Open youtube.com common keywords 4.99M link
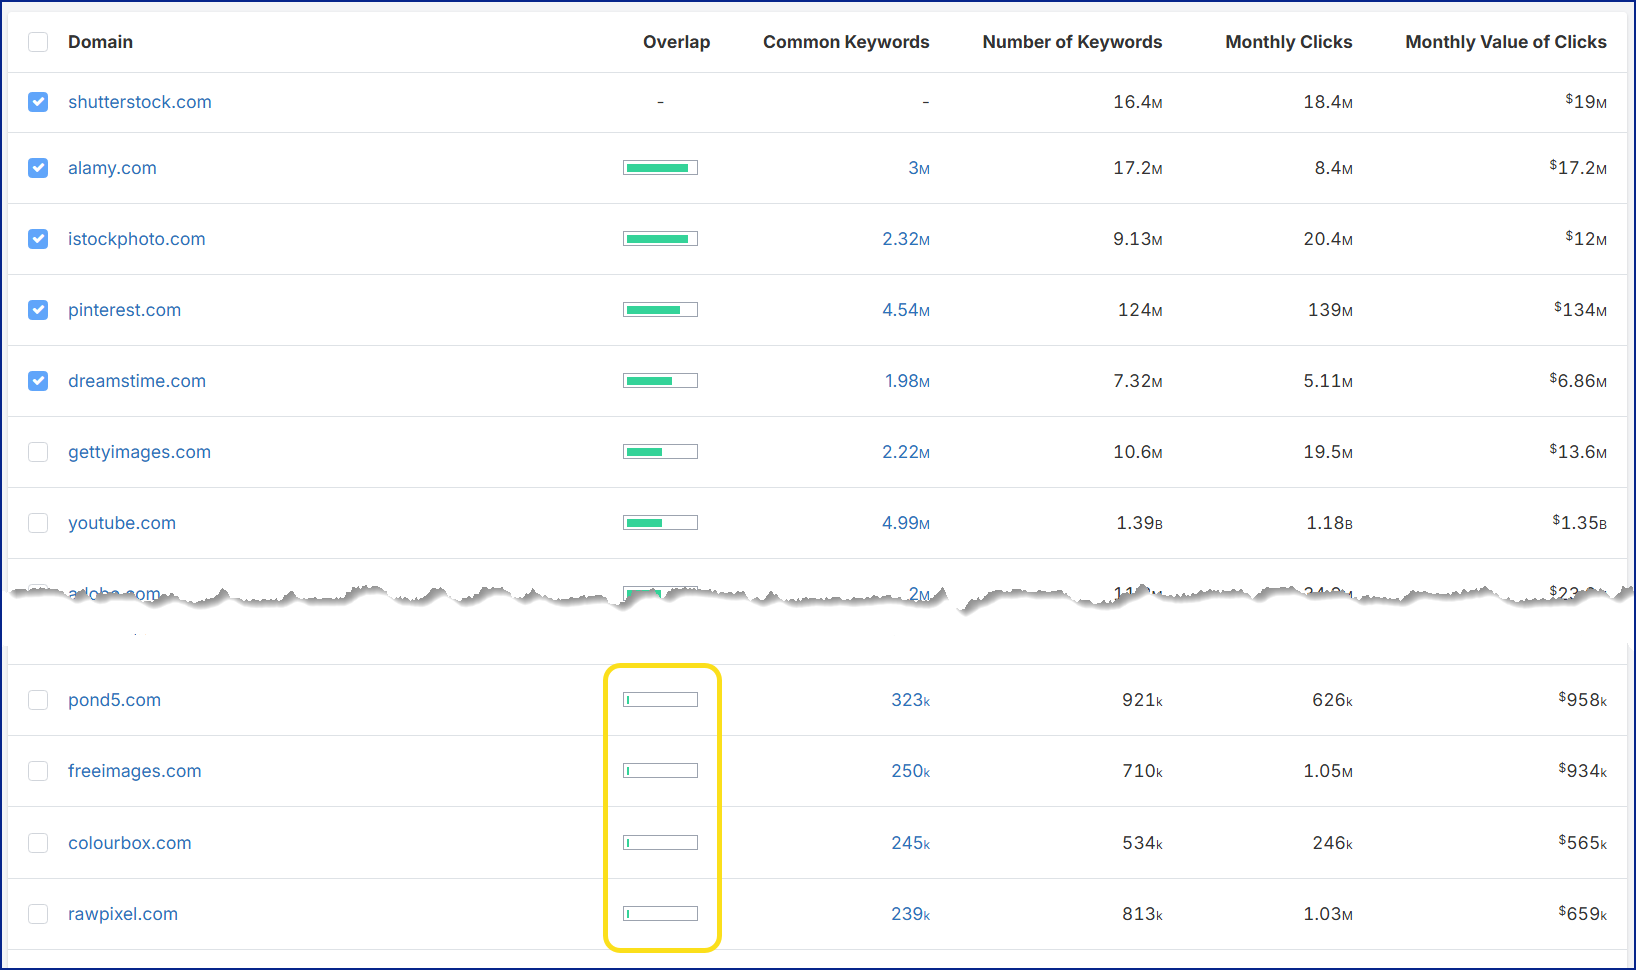The image size is (1636, 970). click(906, 523)
